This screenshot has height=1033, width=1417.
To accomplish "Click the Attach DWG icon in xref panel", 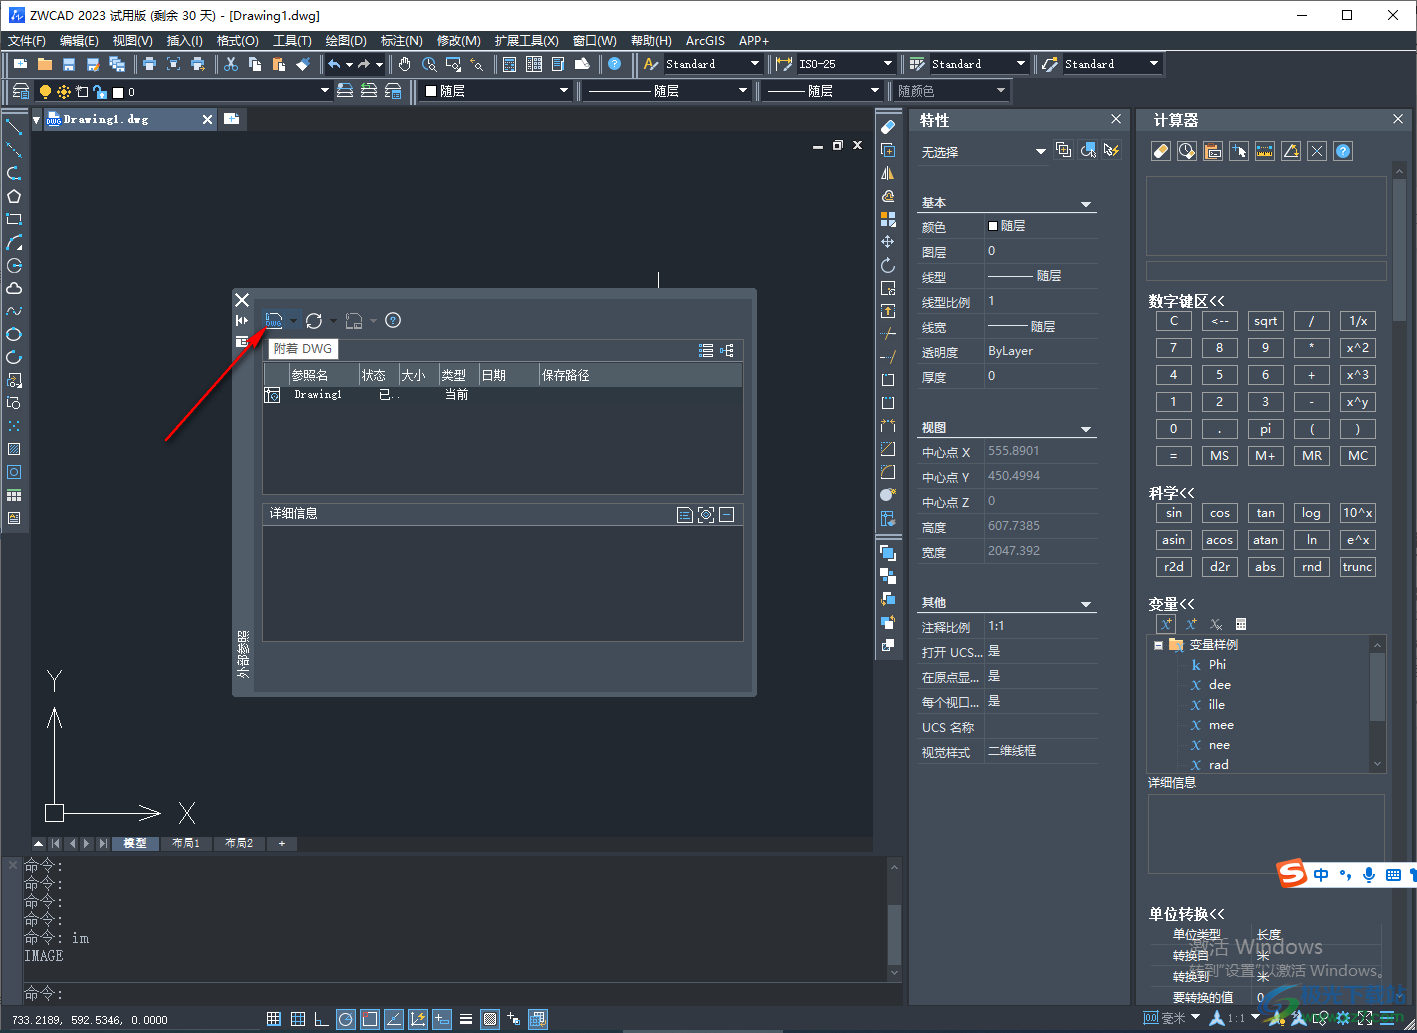I will click(x=273, y=320).
